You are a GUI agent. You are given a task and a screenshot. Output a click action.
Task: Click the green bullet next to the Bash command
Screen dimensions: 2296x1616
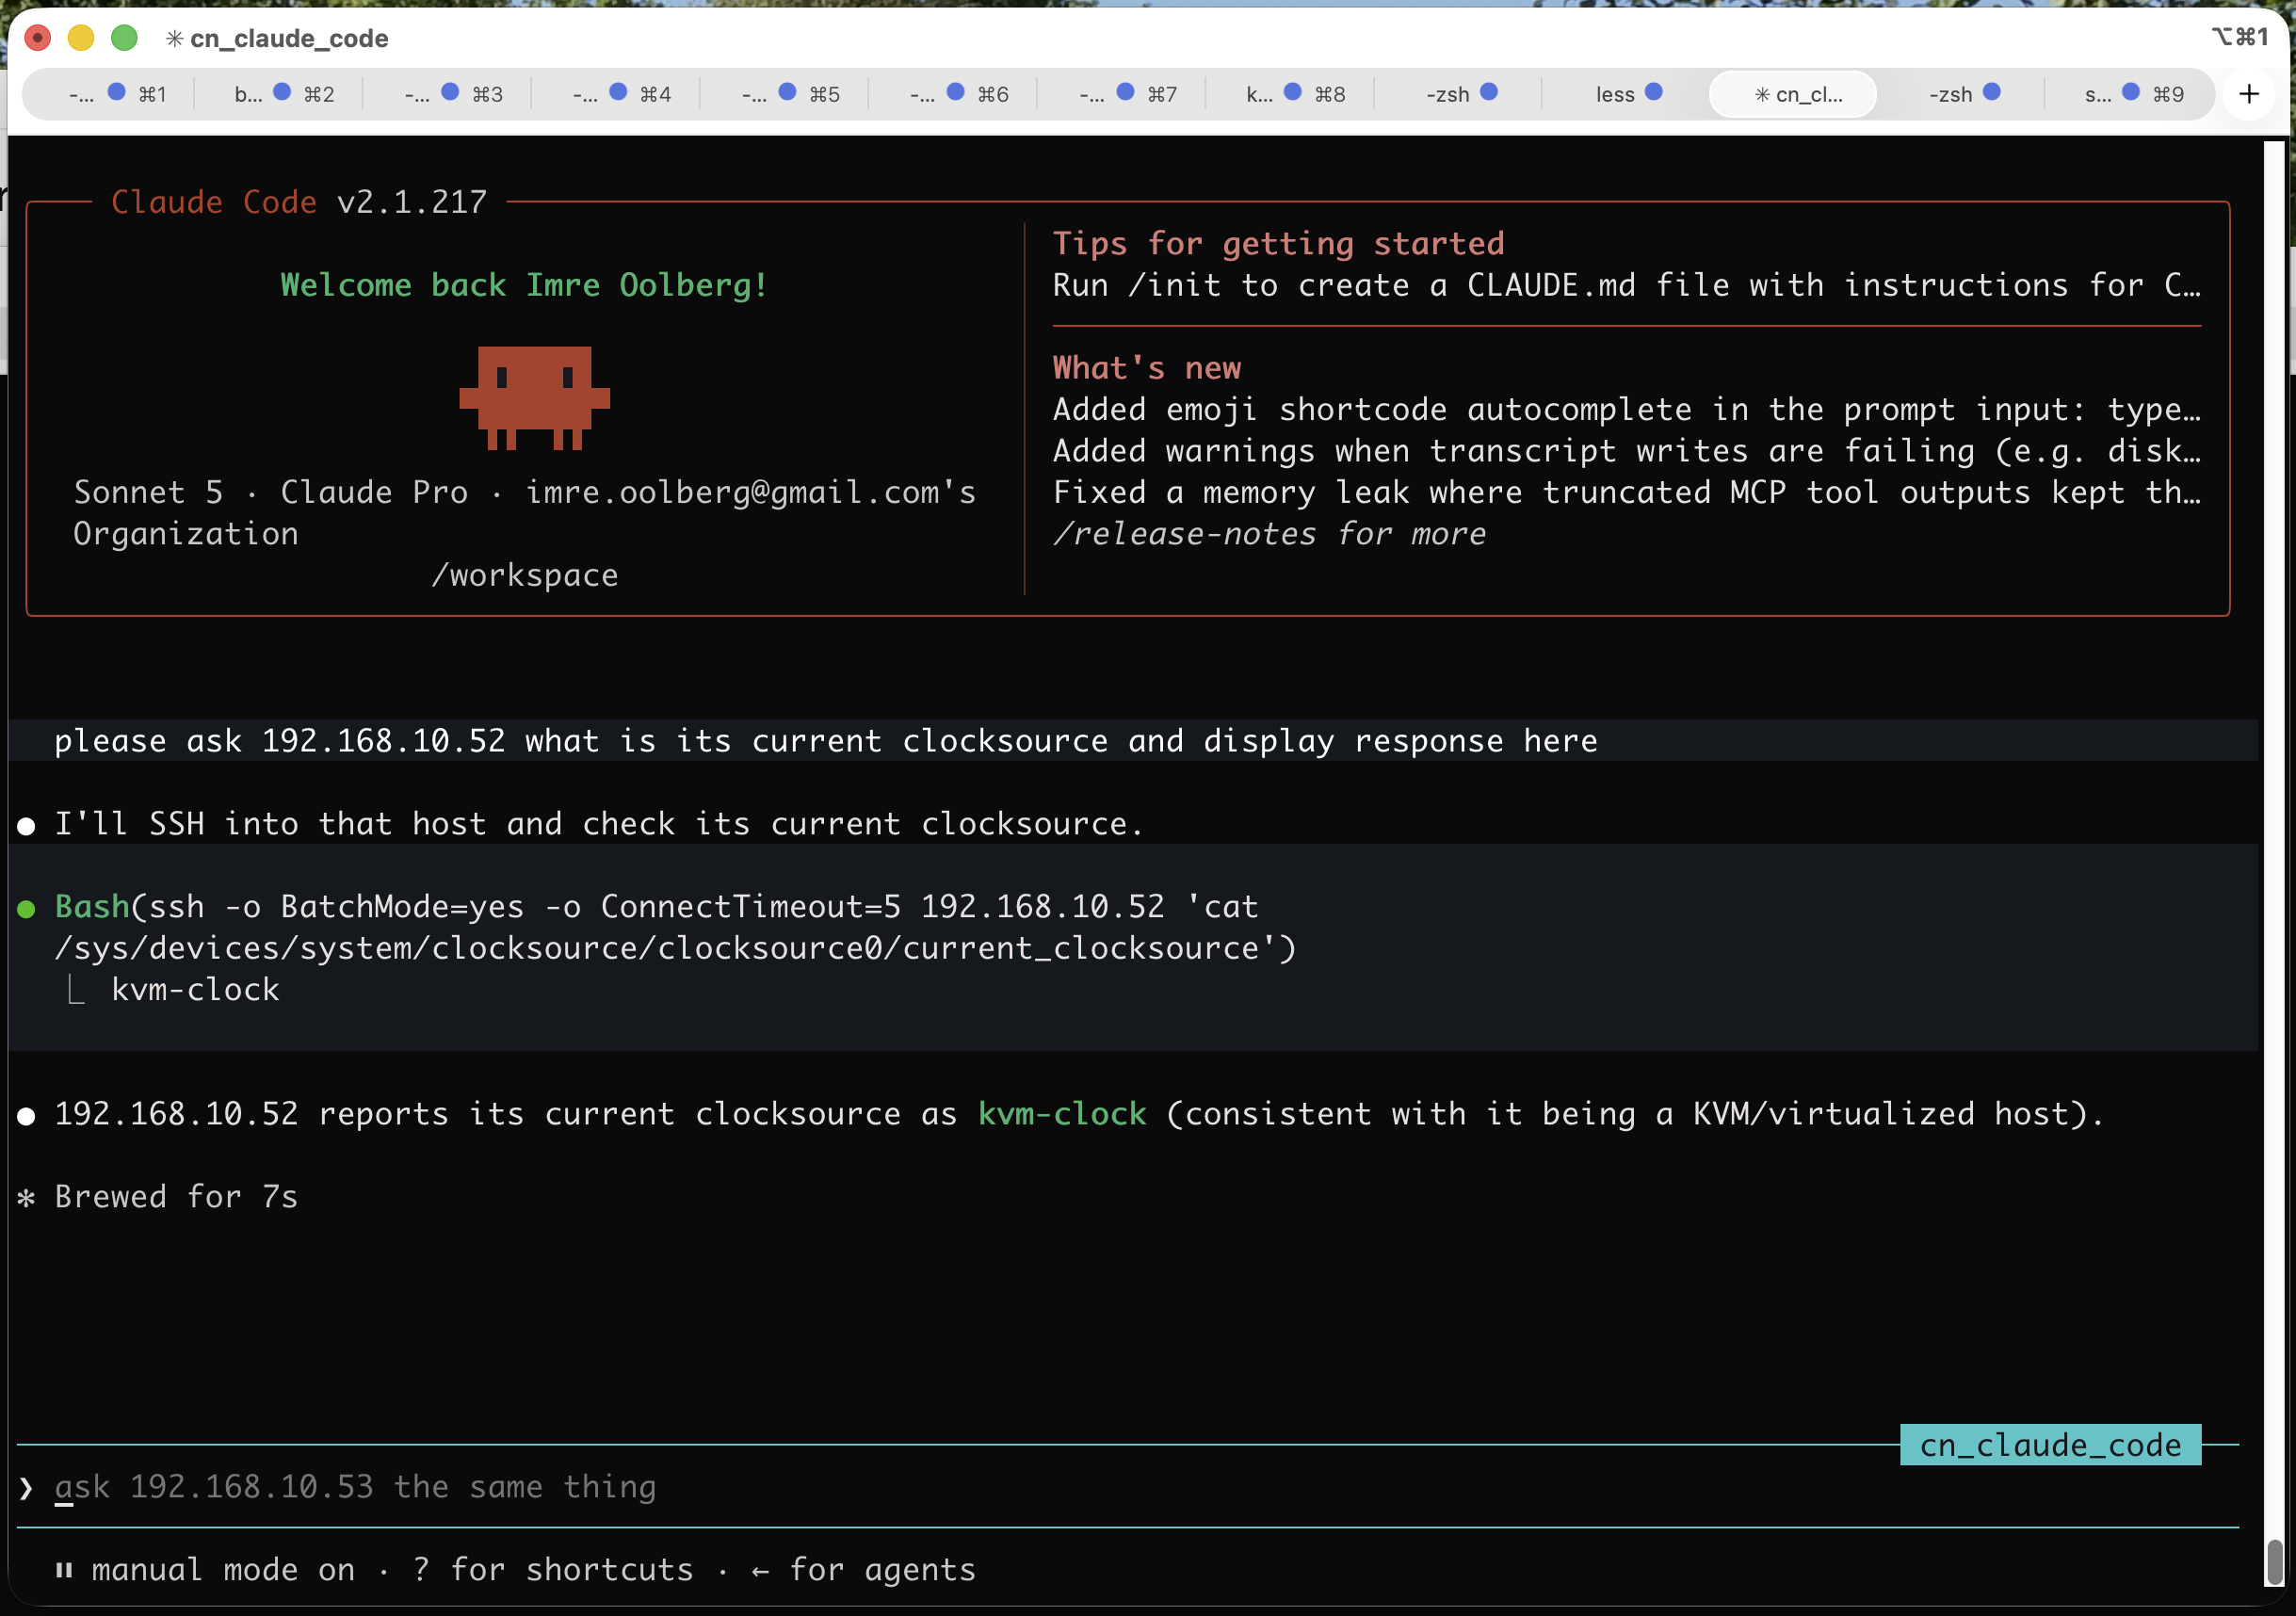point(27,908)
